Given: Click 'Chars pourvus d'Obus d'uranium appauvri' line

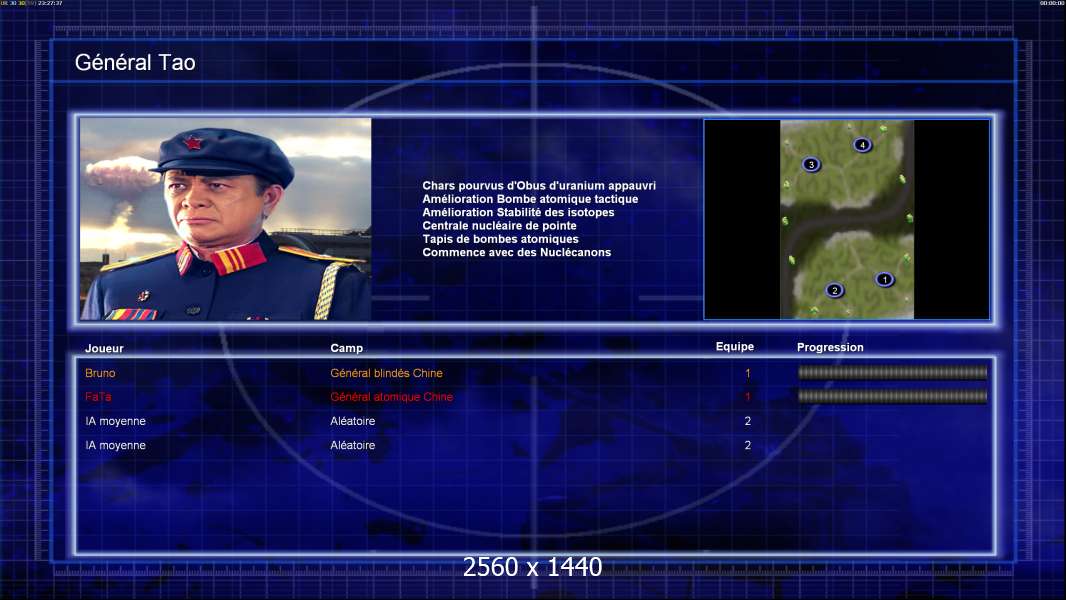Looking at the screenshot, I should click(x=539, y=186).
